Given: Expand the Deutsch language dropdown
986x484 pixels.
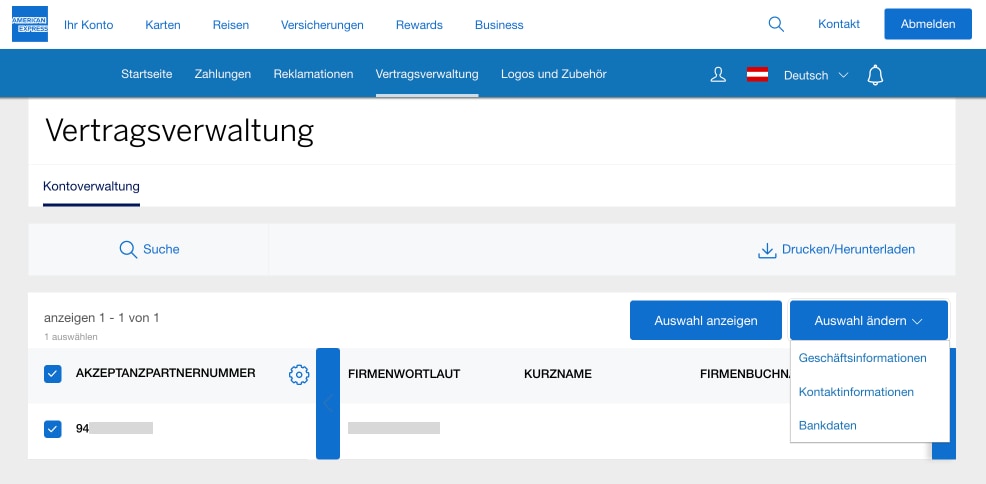Looking at the screenshot, I should pyautogui.click(x=815, y=75).
